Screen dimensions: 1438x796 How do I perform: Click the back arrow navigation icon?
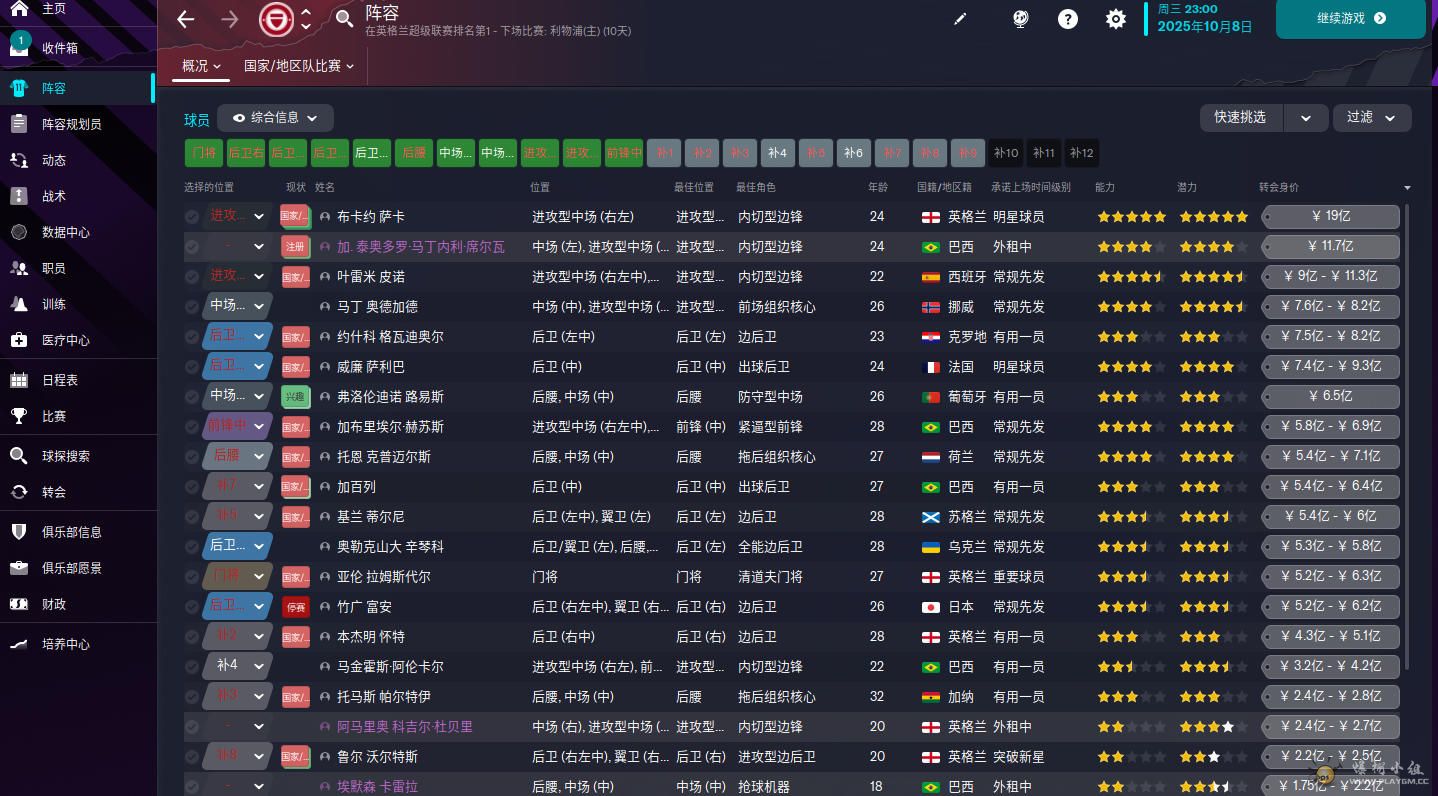point(186,19)
